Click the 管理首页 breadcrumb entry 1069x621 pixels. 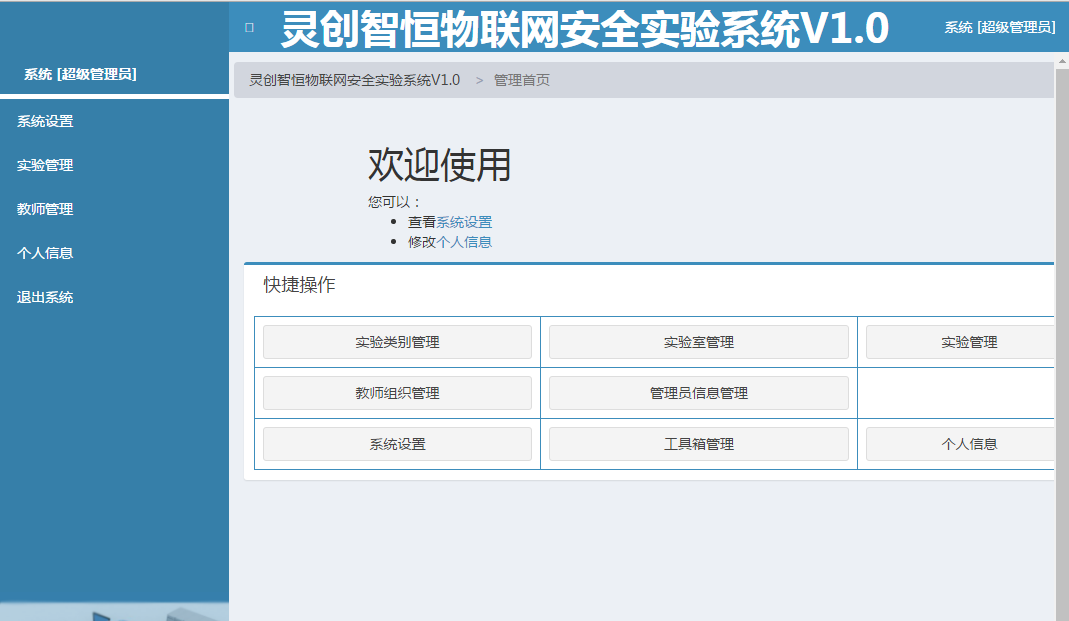[522, 80]
